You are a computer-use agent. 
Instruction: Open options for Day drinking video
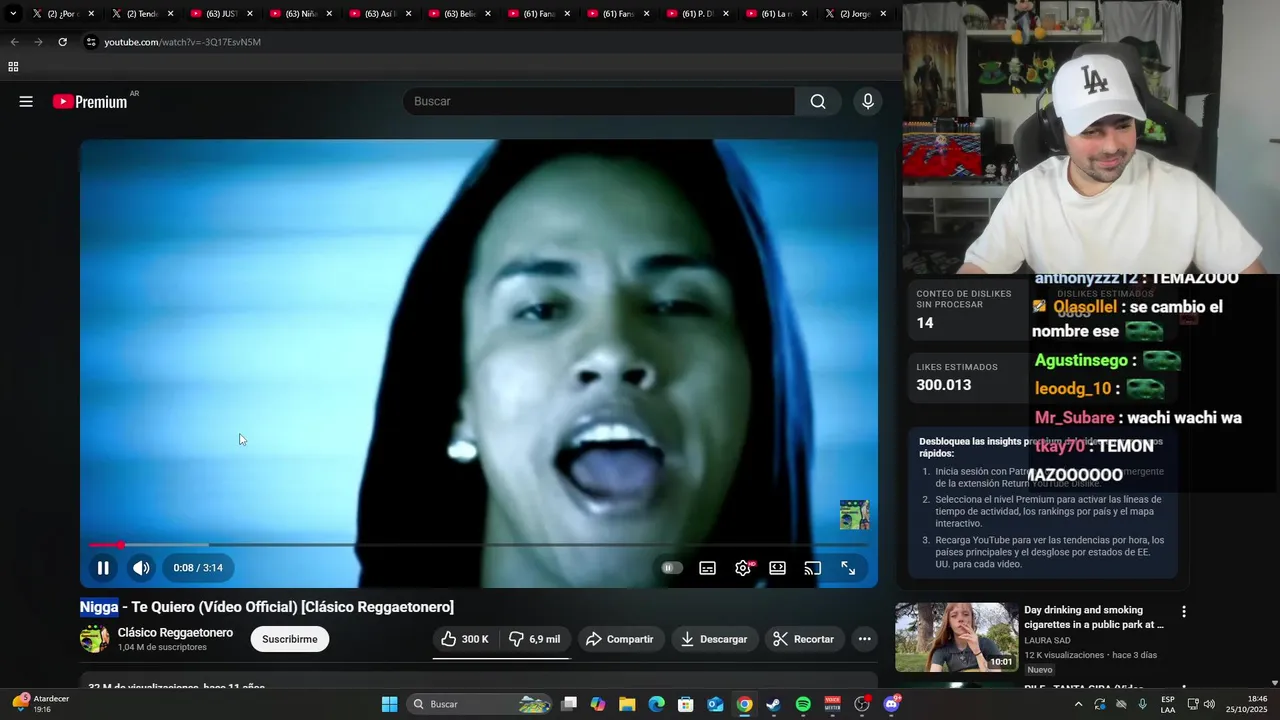(x=1184, y=612)
